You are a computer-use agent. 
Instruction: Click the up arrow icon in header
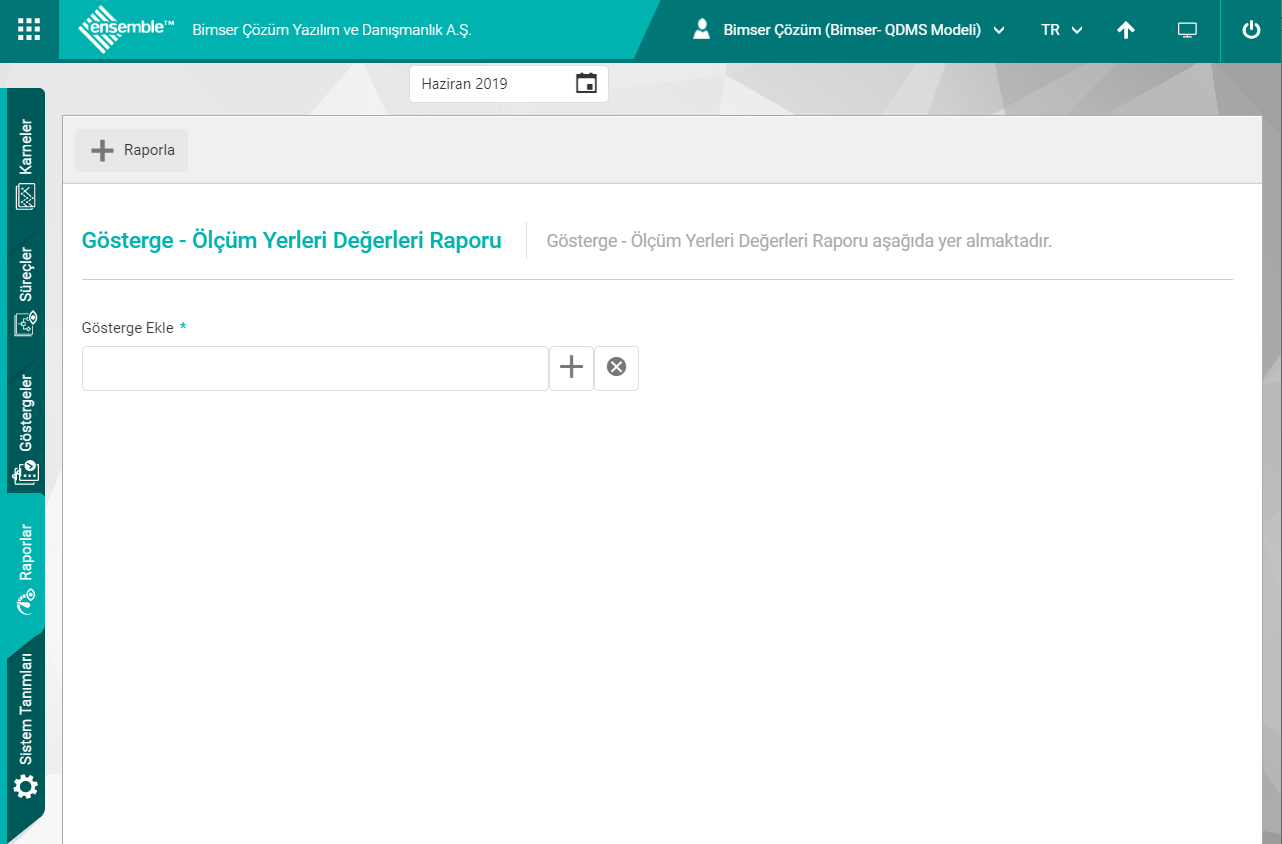coord(1126,30)
